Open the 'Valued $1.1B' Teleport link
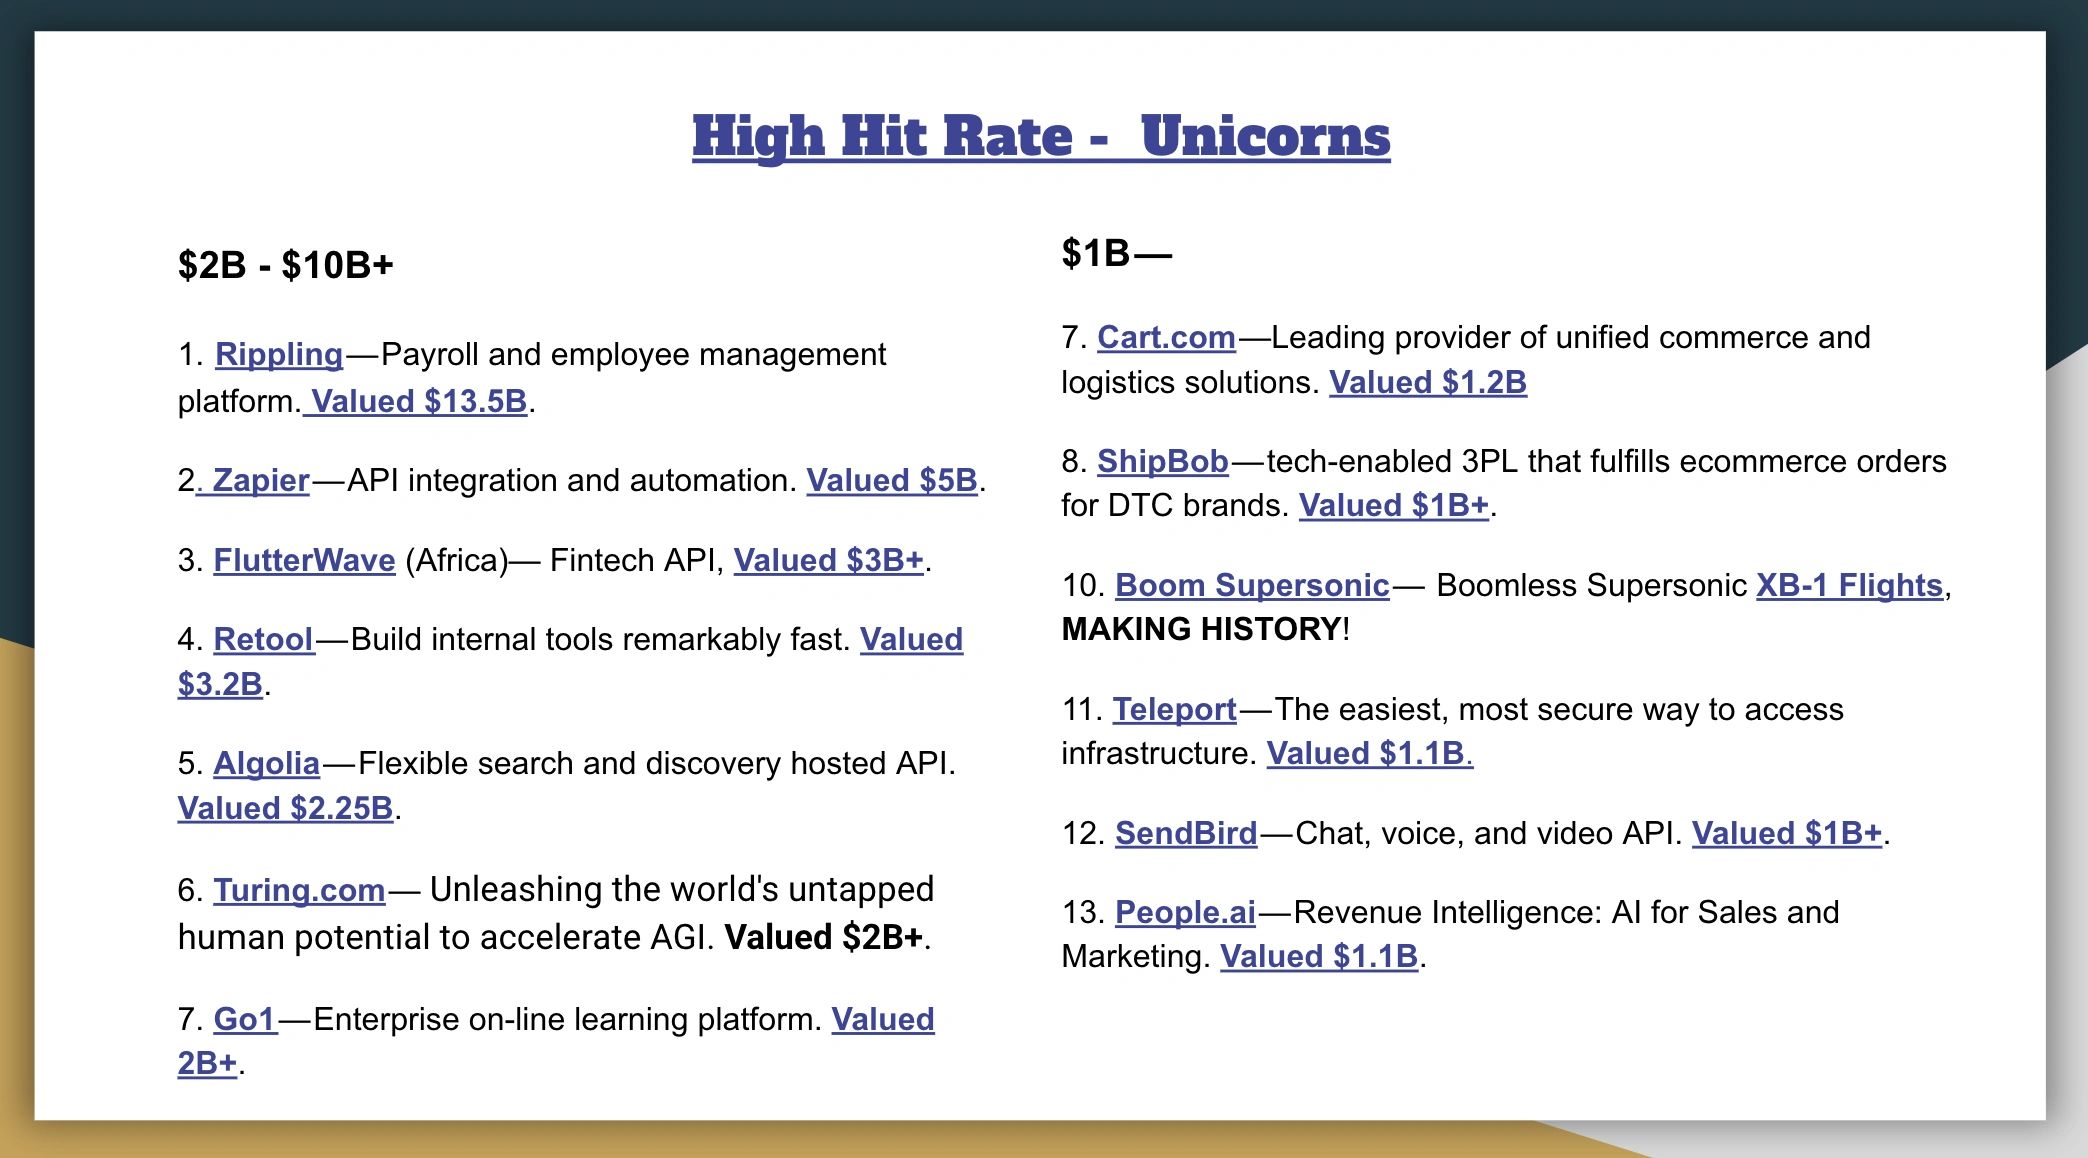 tap(1370, 754)
